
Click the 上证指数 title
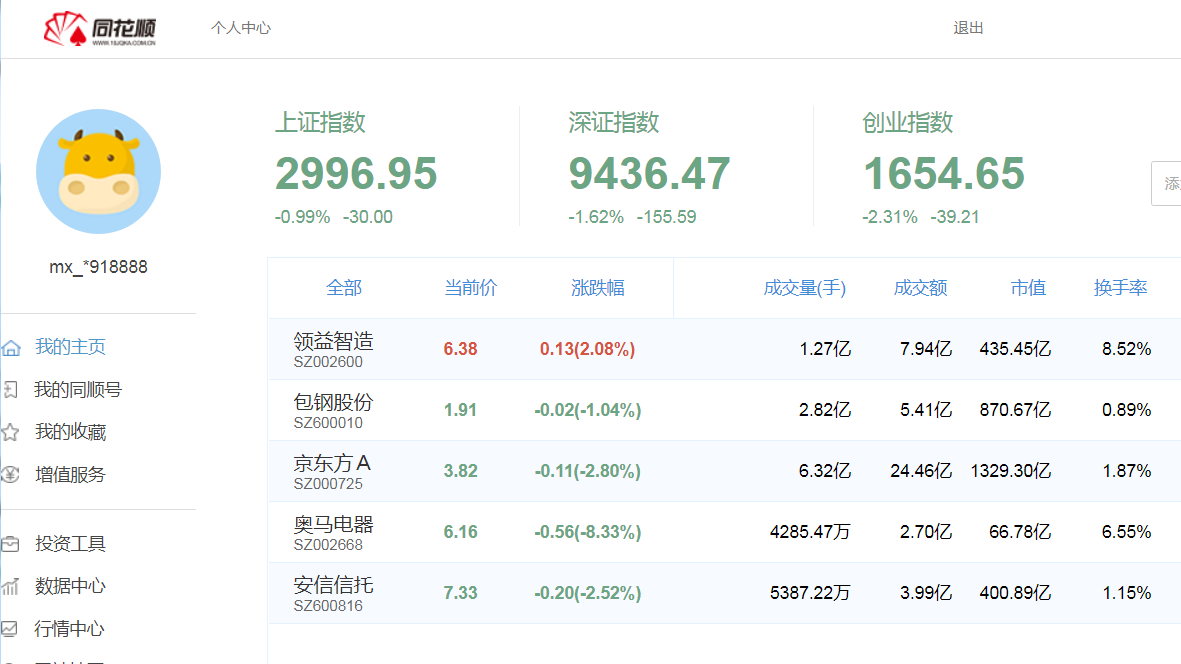coord(320,122)
